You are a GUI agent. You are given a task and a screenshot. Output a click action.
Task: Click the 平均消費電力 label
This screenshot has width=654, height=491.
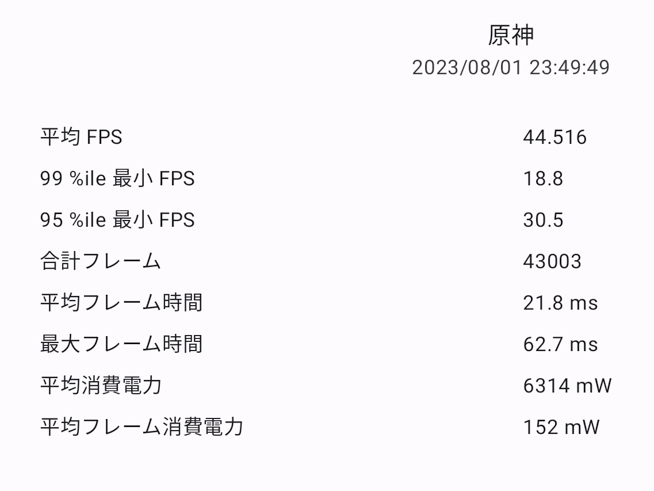100,385
